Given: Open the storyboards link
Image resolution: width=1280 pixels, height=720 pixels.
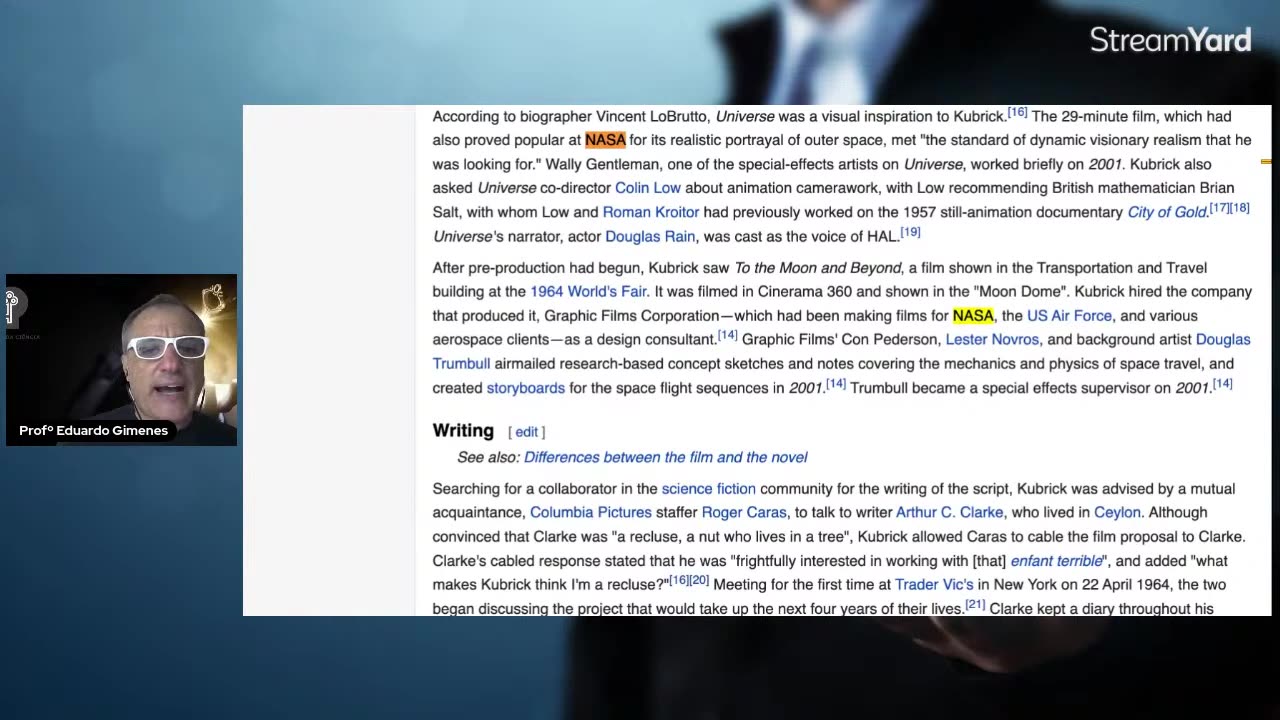Looking at the screenshot, I should coord(526,388).
